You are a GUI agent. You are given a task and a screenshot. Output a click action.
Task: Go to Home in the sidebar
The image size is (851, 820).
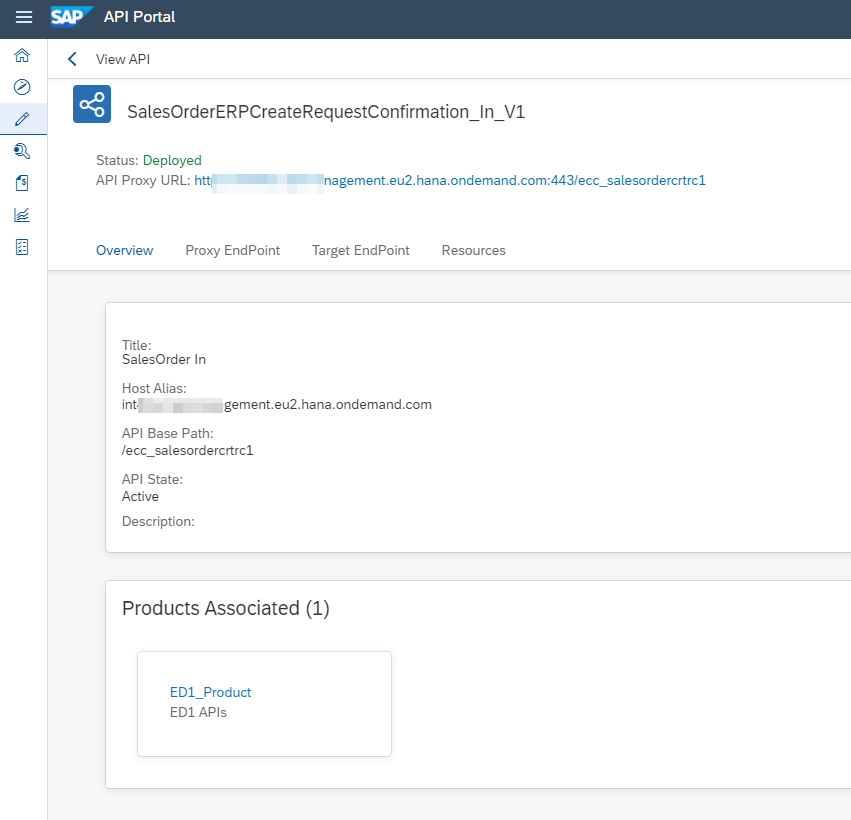22,56
